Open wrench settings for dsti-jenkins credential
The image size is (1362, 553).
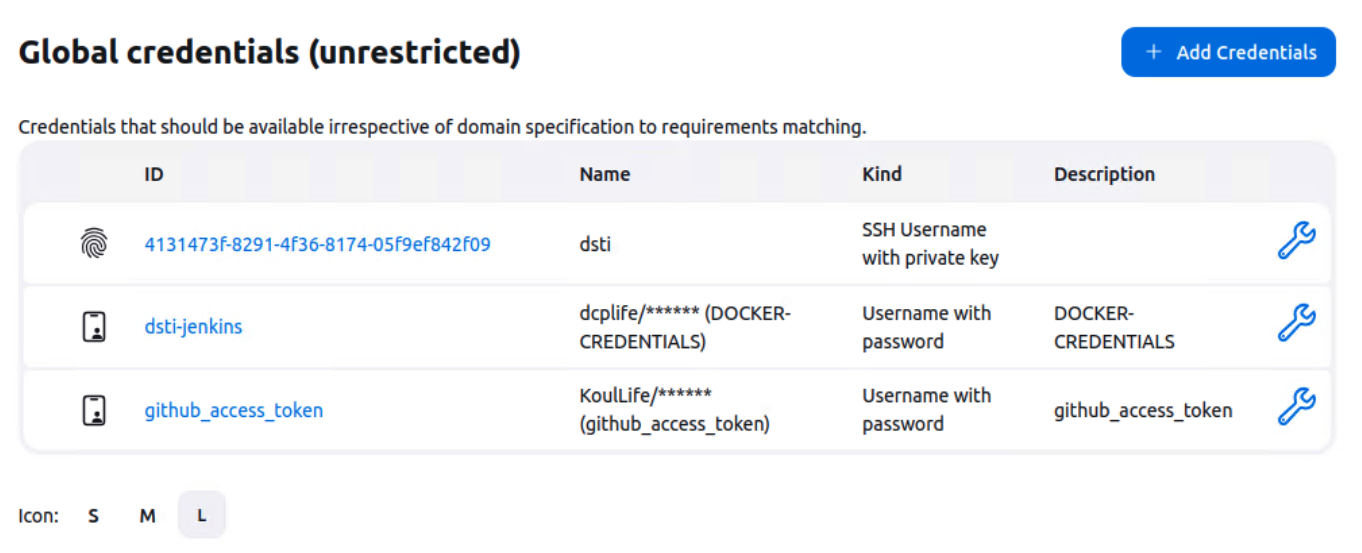coord(1296,325)
